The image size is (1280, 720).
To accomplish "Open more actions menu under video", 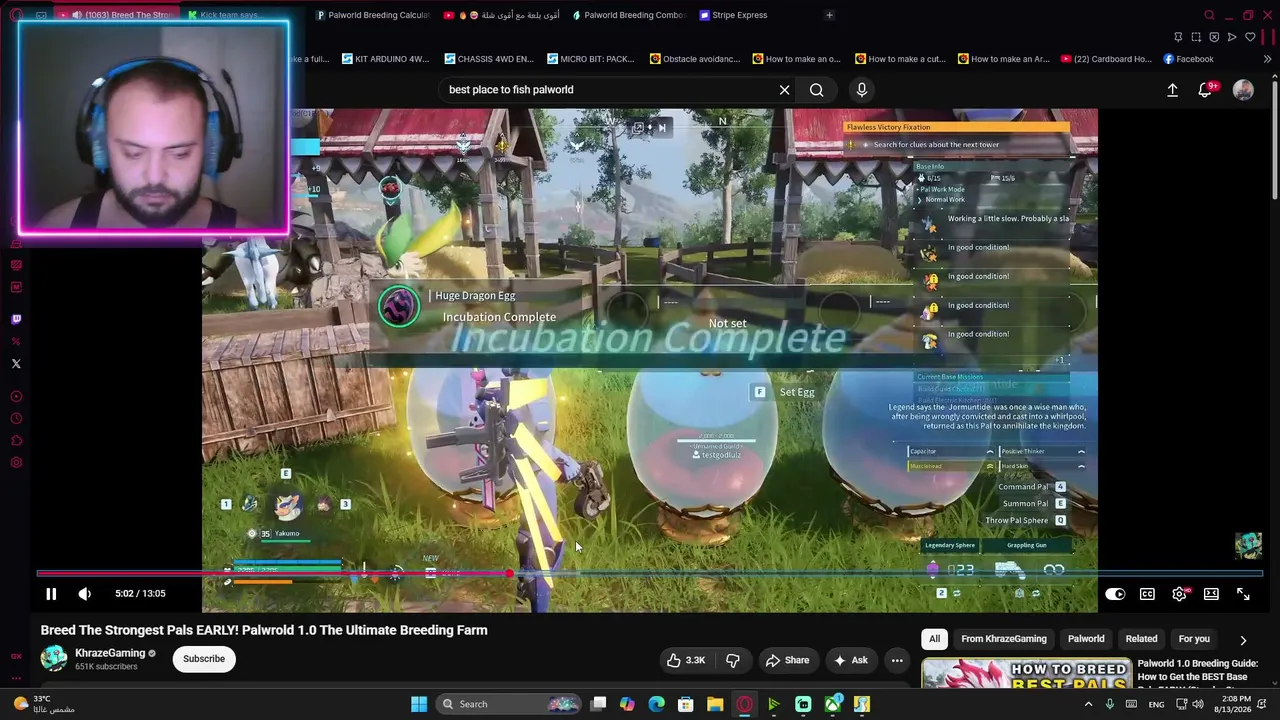I will (897, 660).
